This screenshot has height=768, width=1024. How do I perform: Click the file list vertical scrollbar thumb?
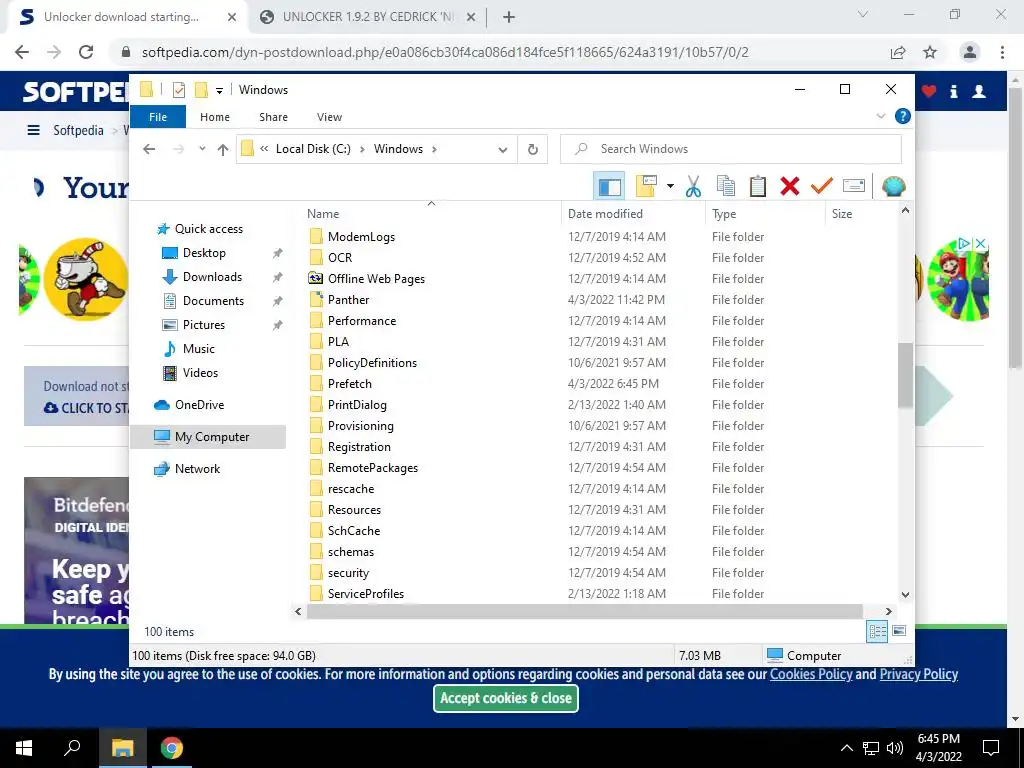pyautogui.click(x=905, y=375)
